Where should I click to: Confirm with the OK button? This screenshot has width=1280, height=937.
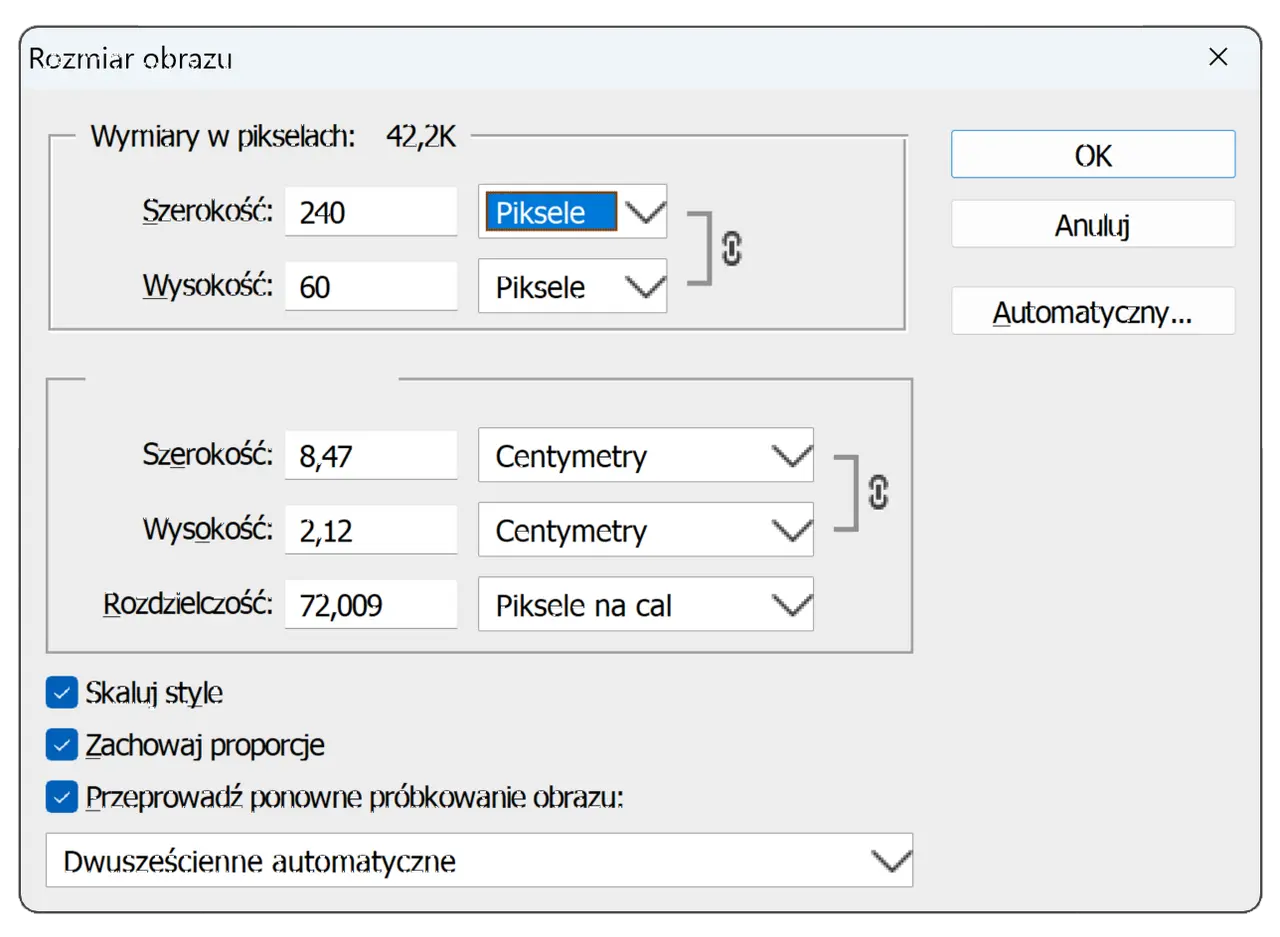pyautogui.click(x=1093, y=155)
